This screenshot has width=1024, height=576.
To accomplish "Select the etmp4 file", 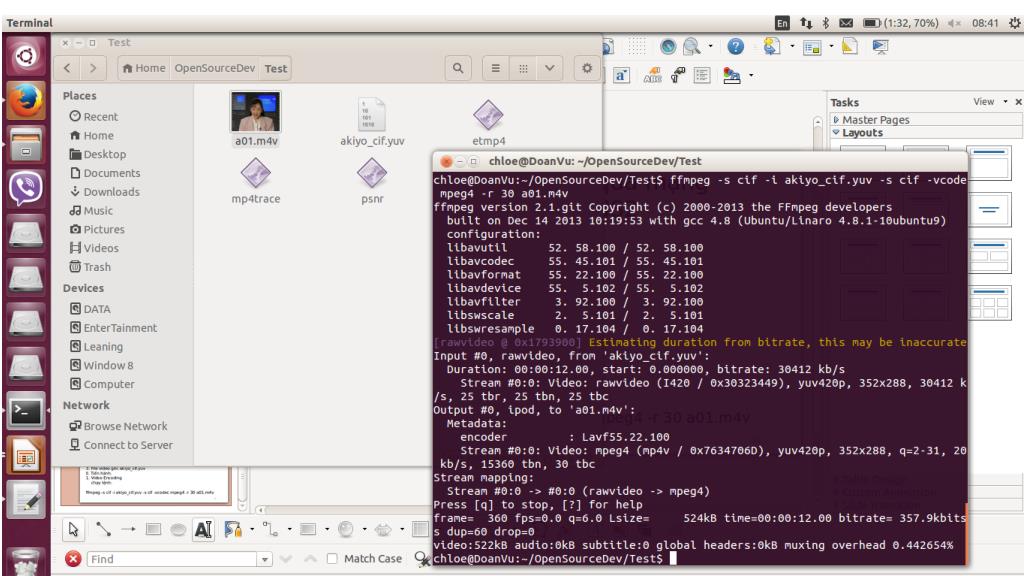I will pos(488,123).
